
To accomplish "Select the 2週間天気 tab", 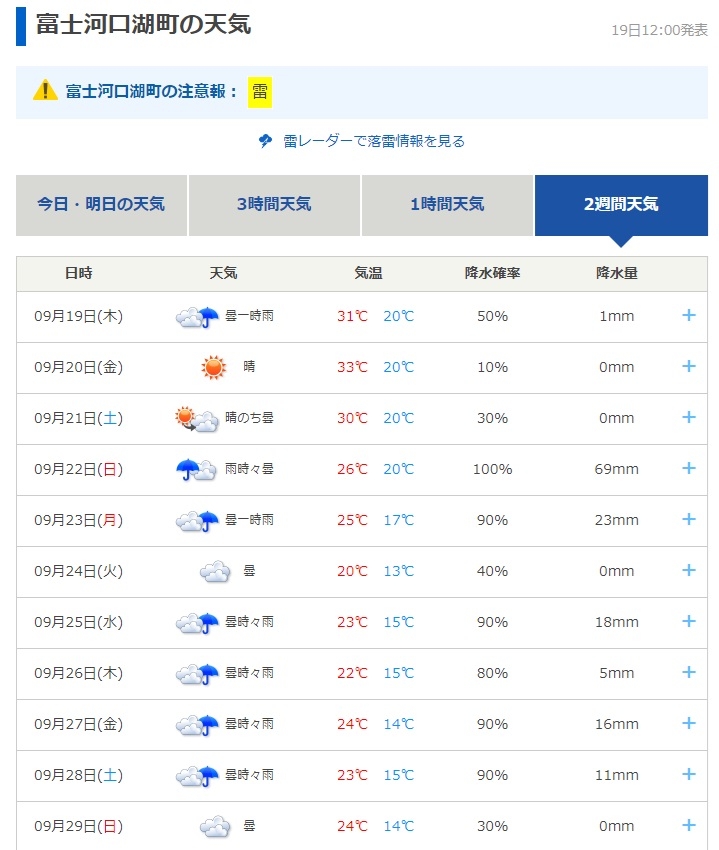I will pos(621,204).
